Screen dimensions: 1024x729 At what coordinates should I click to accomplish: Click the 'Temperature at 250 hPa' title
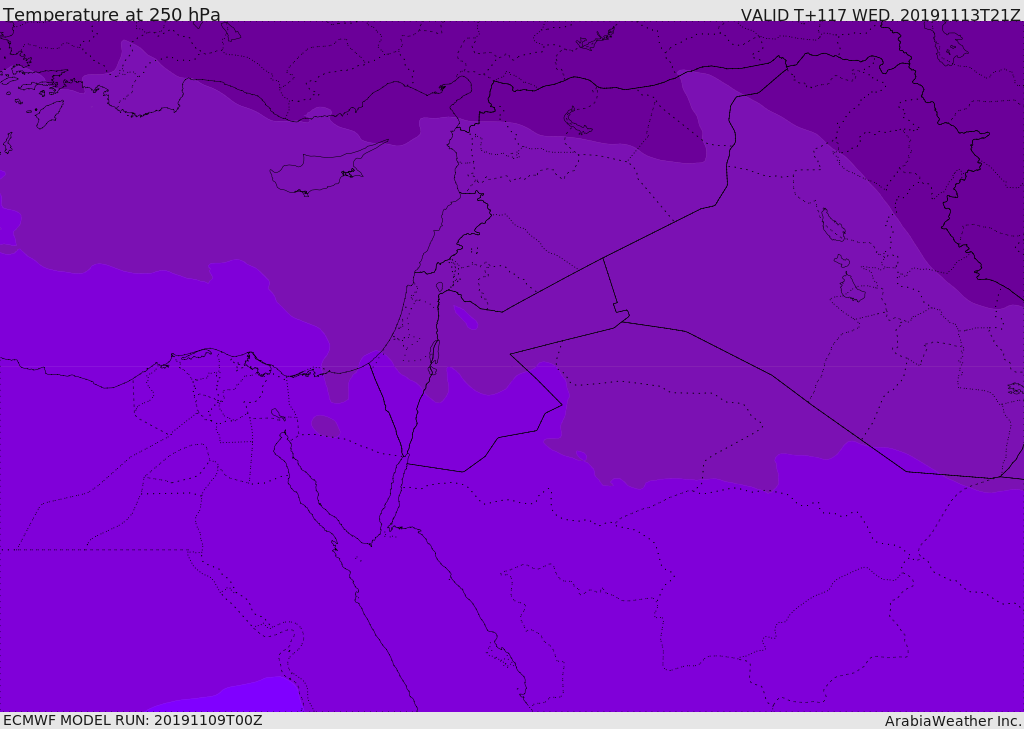click(x=112, y=14)
